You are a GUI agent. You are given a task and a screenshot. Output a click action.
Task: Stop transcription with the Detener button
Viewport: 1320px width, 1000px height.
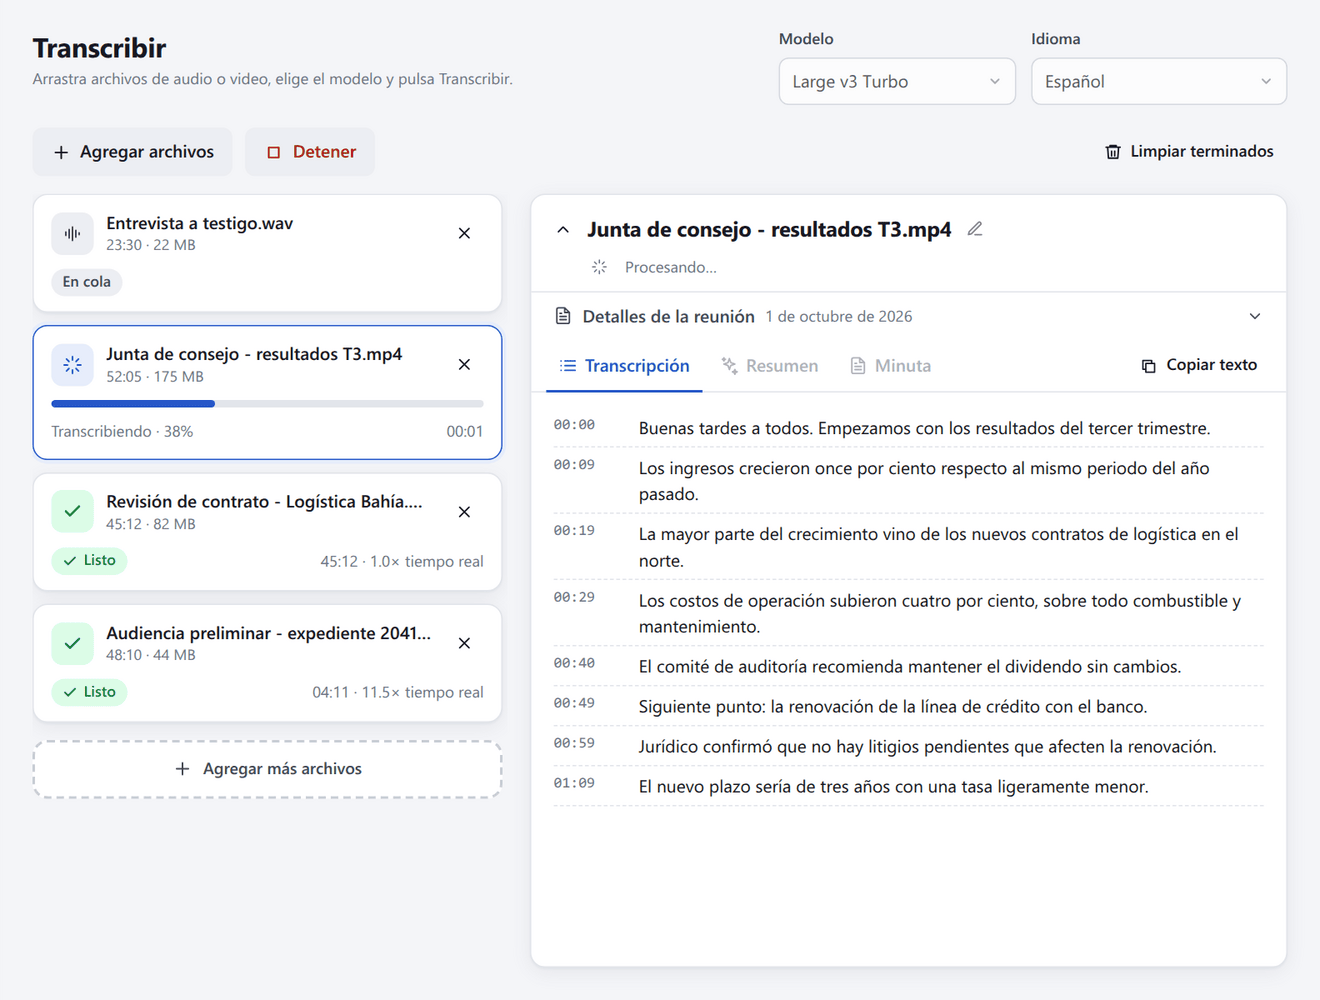click(310, 152)
